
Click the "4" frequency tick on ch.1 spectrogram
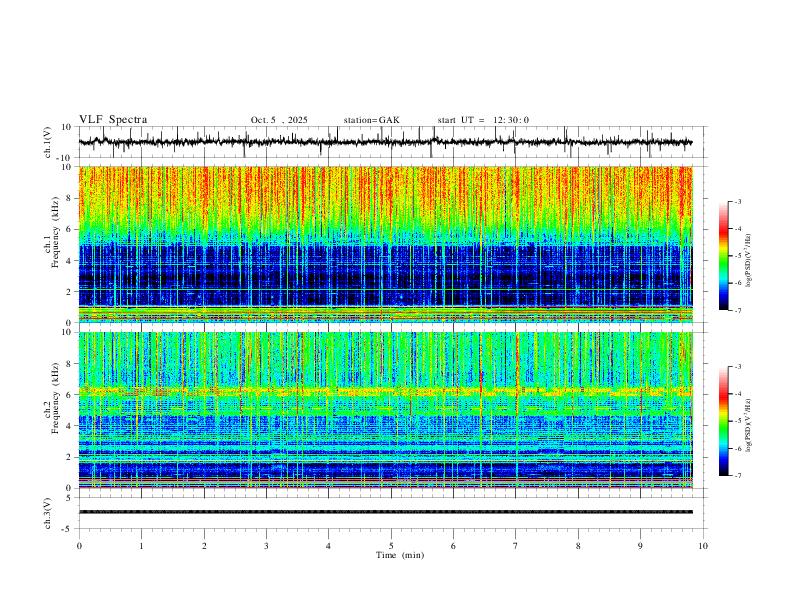pyautogui.click(x=70, y=261)
